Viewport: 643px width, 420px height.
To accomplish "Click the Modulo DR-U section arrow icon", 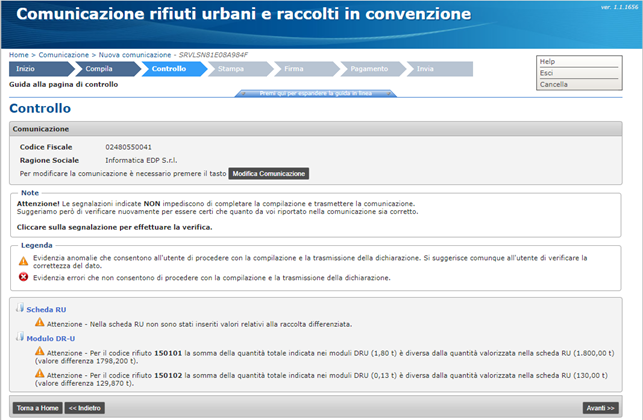I will click(x=20, y=338).
